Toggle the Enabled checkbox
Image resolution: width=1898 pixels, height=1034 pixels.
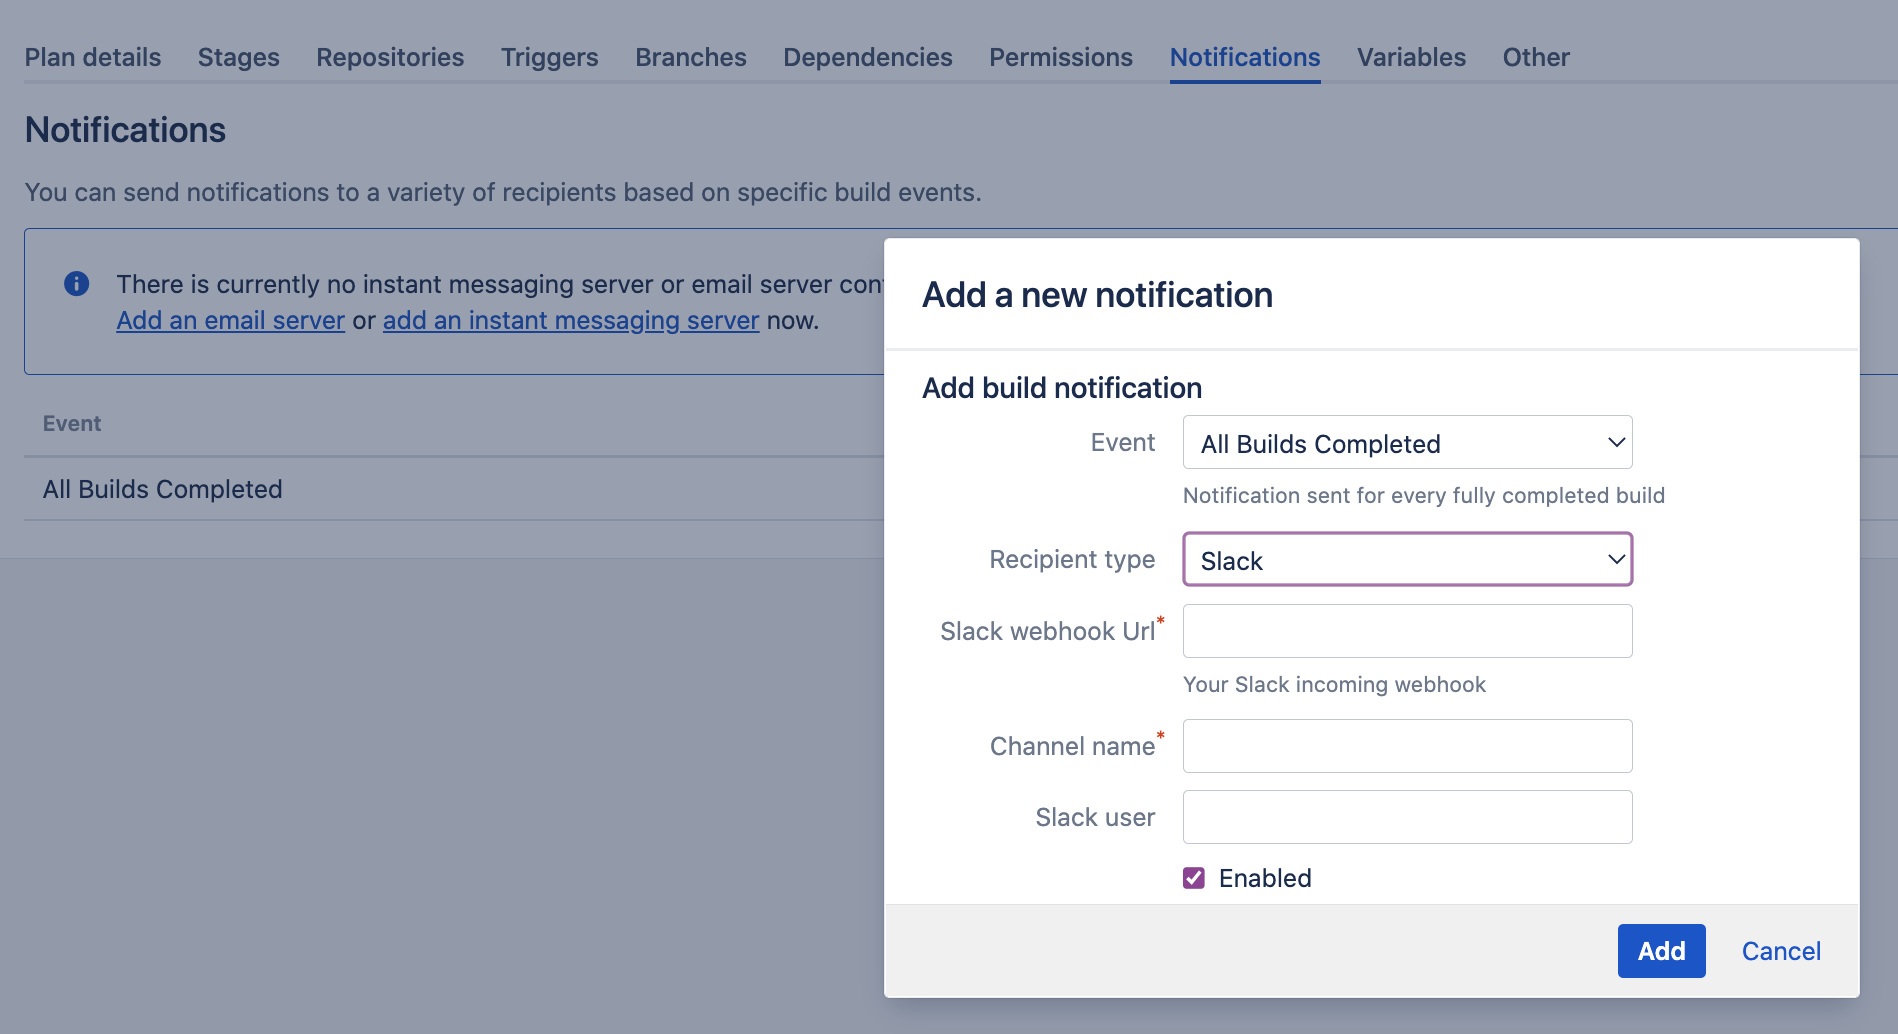(1194, 878)
